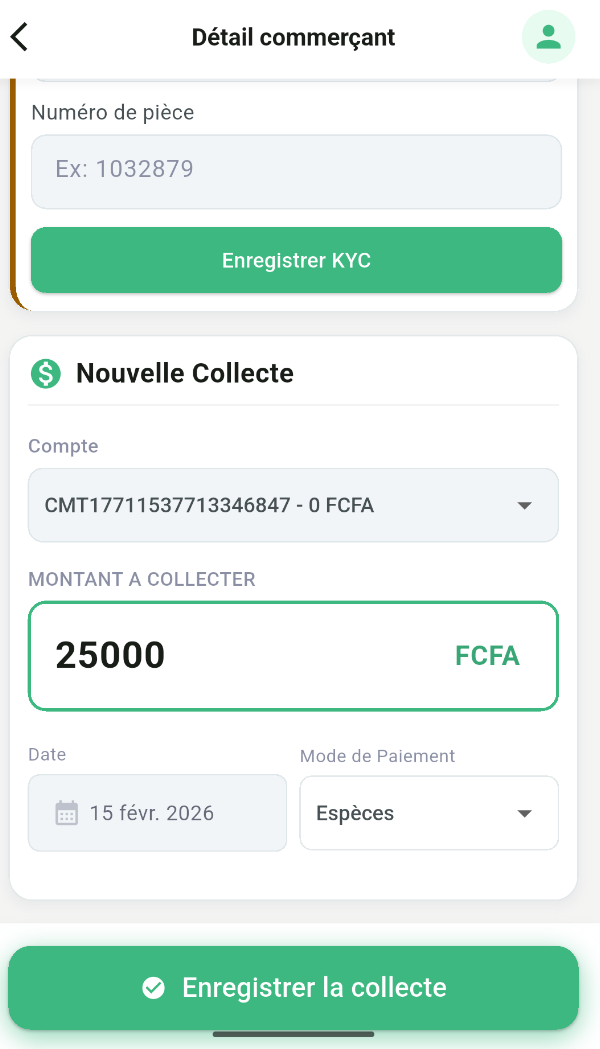This screenshot has width=600, height=1049.
Task: Select the FCFA currency label
Action: (x=487, y=655)
